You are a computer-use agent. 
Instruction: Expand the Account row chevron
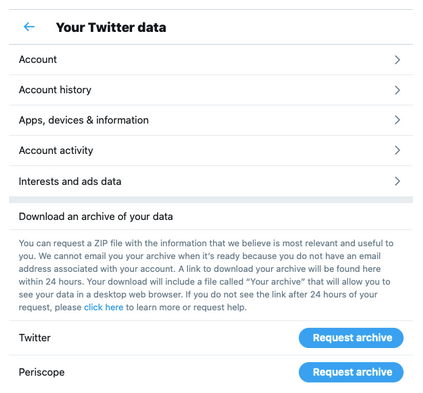click(397, 60)
